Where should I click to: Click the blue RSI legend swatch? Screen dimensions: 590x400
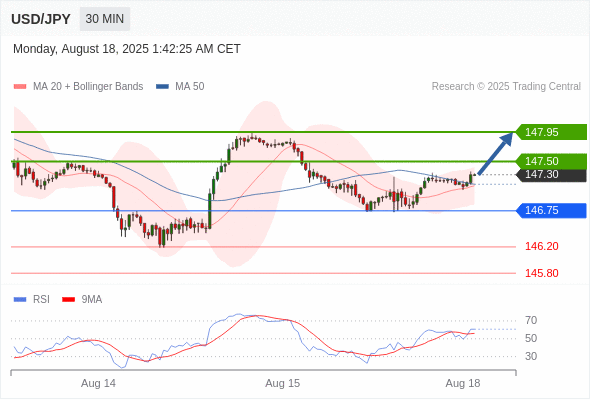click(x=20, y=300)
